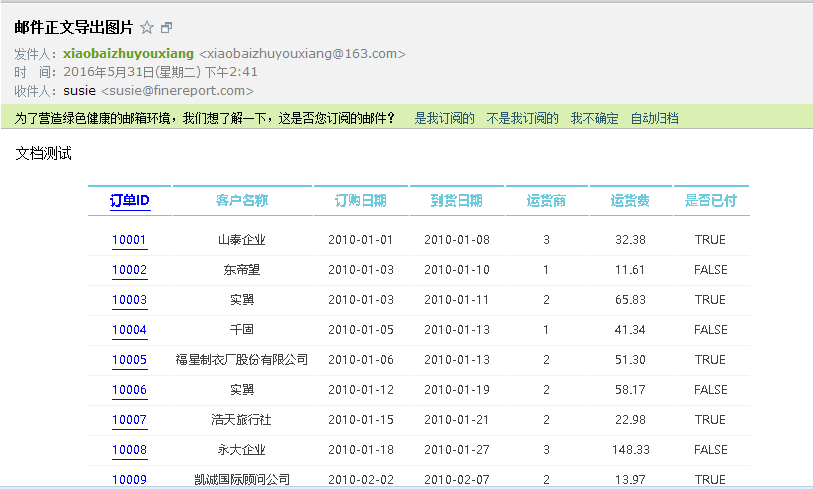Click 是否已付 column header
The height and width of the screenshot is (489, 813).
[711, 201]
